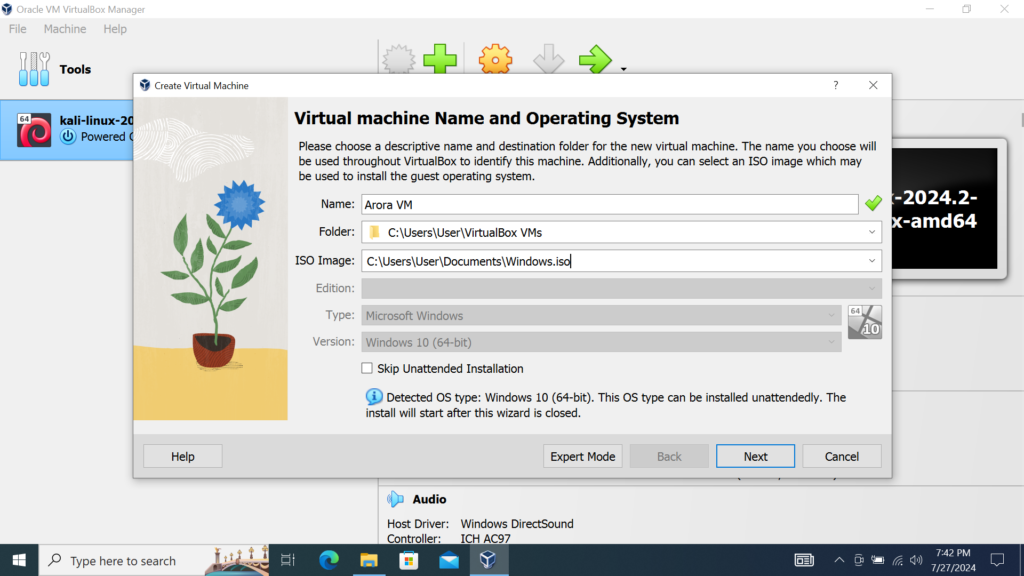Click Next to continue the wizard

(x=756, y=456)
